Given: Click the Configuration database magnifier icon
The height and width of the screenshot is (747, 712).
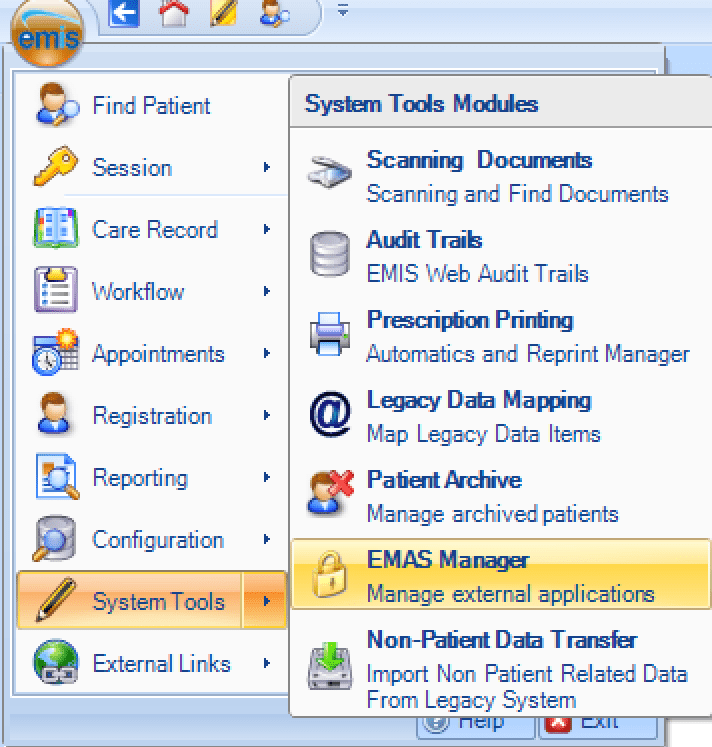Looking at the screenshot, I should [55, 538].
